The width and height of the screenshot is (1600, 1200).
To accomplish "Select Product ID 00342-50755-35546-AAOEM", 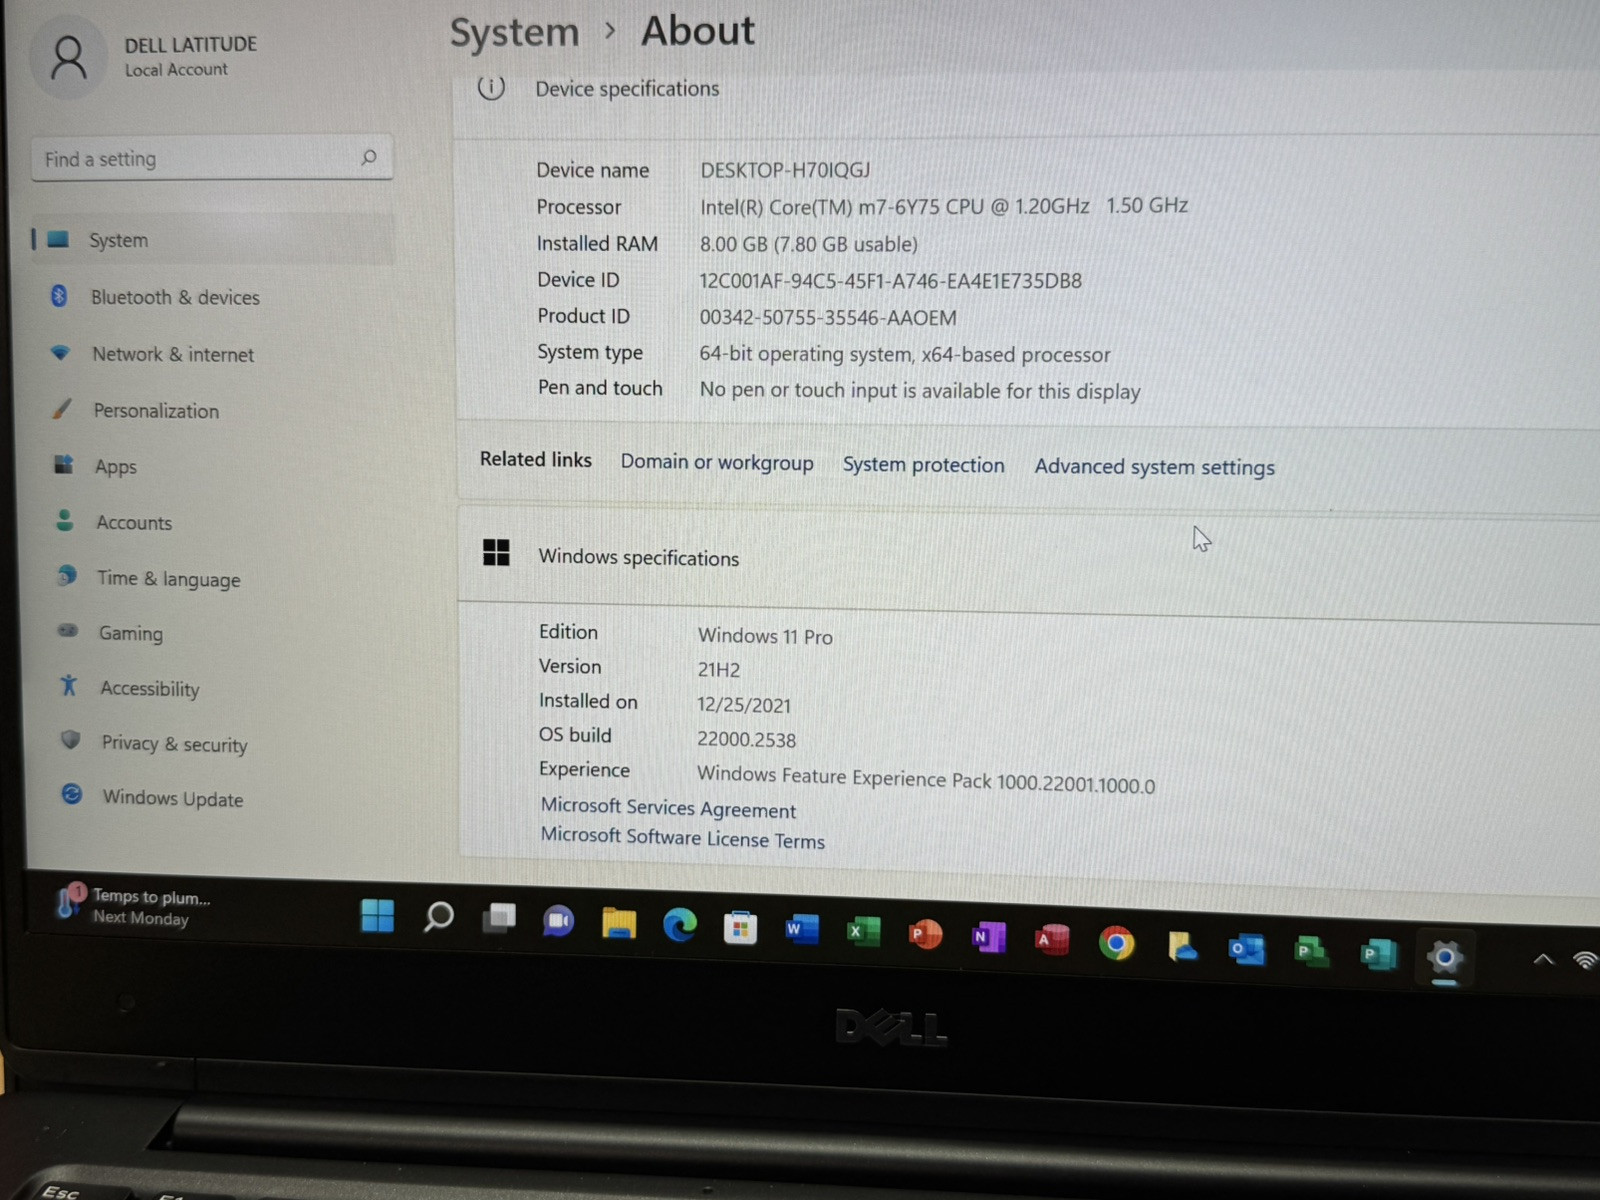I will click(828, 318).
